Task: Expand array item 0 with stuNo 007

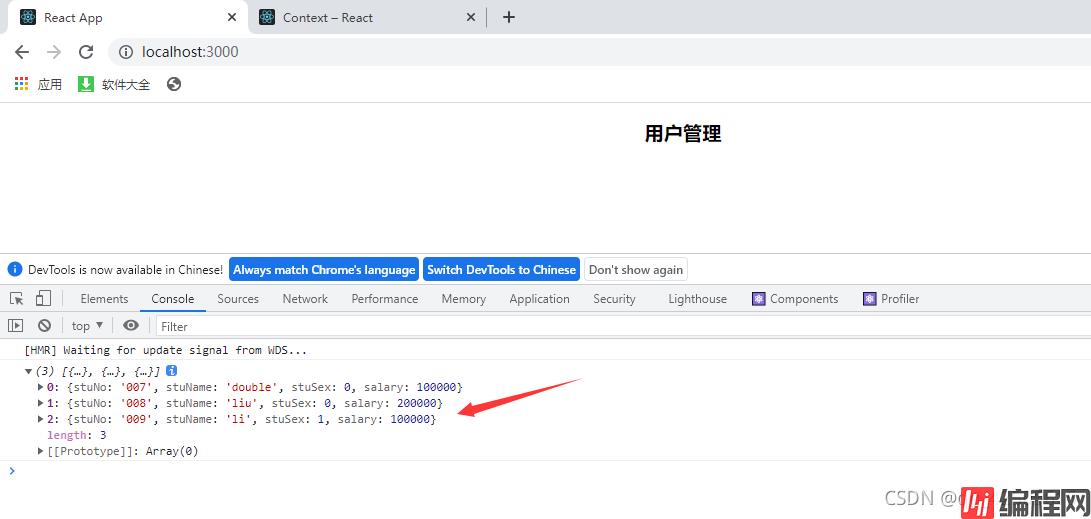Action: point(41,387)
